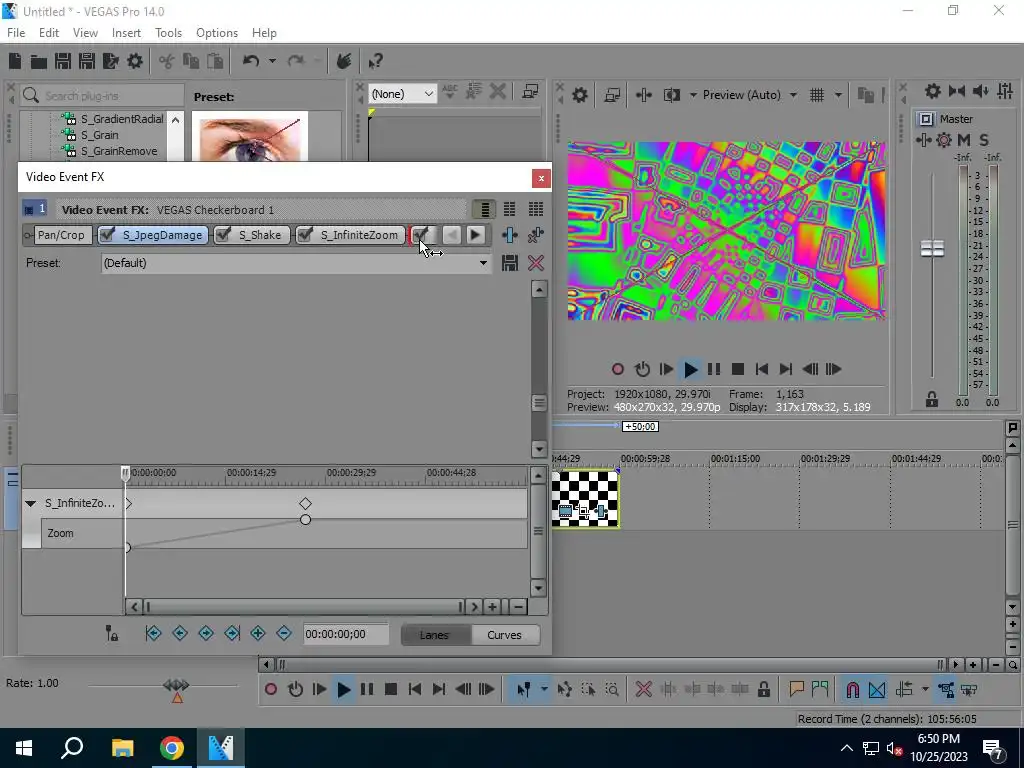
Task: Select Pan/Crop in the effects chain
Action: point(61,234)
